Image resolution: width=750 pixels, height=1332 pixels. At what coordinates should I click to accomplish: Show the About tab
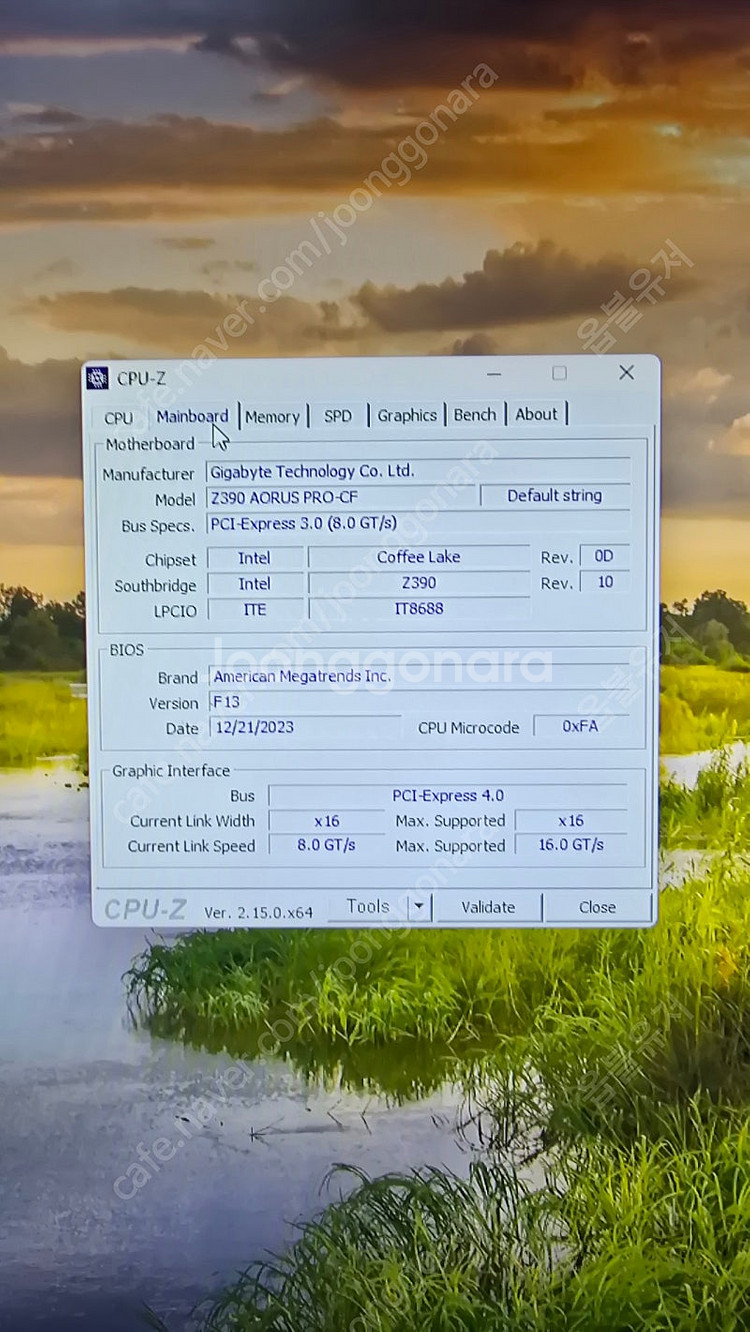click(537, 414)
